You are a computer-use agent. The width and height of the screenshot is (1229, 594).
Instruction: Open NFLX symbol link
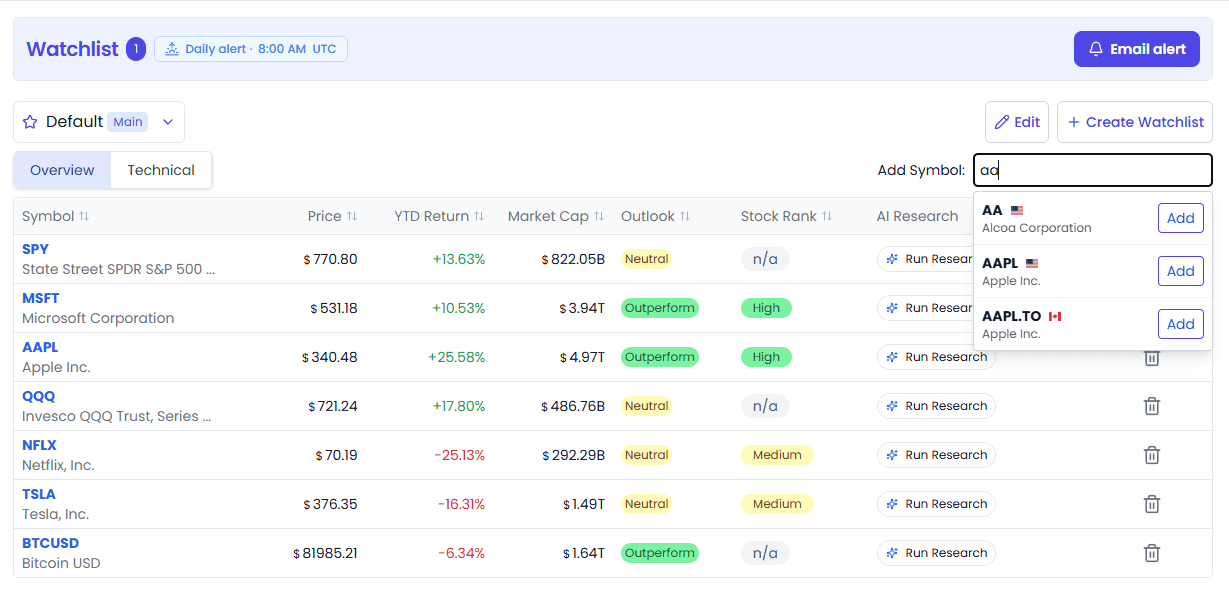click(39, 445)
